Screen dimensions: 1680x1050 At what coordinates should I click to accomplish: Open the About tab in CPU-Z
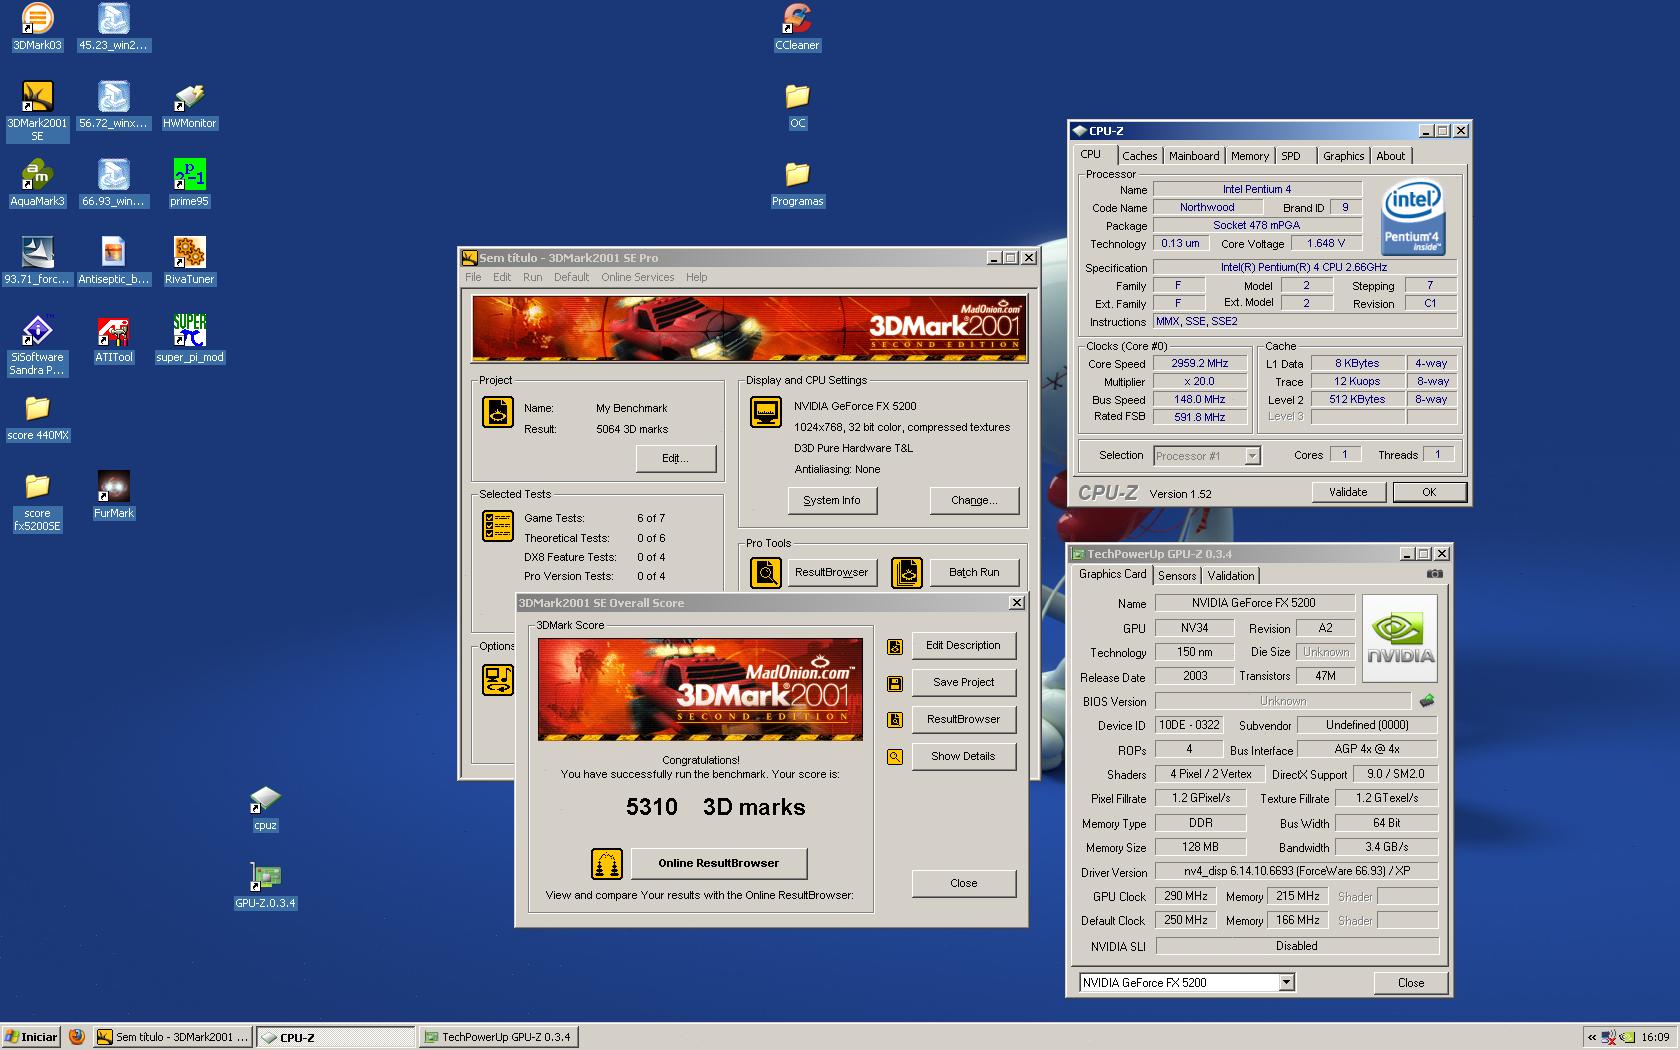coord(1390,156)
